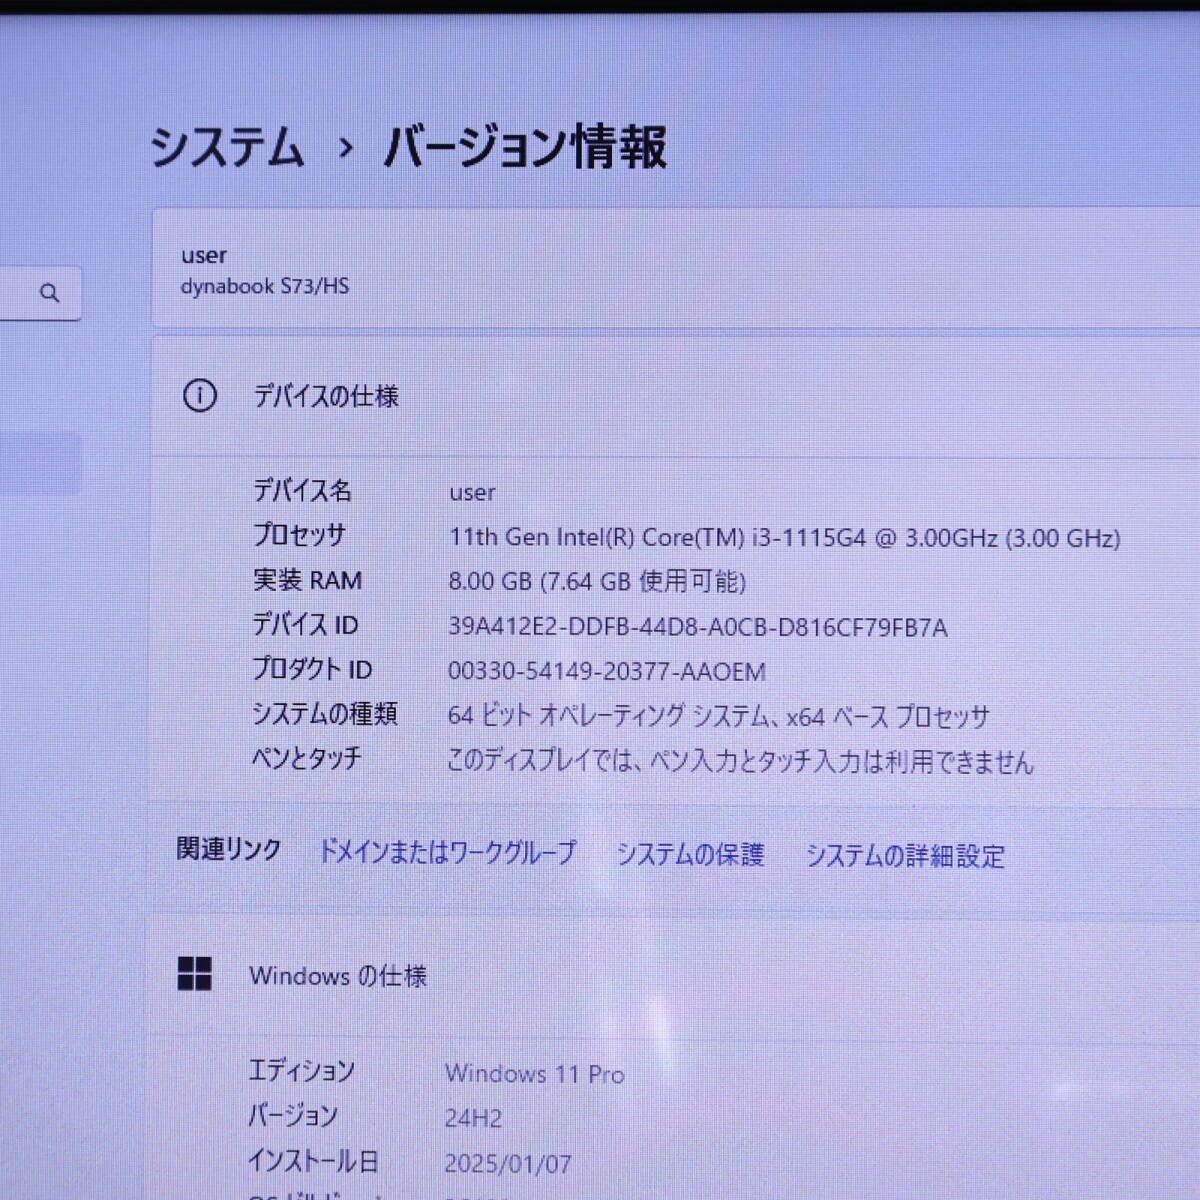Open システム breadcrumb link
1200x1200 pixels.
coord(227,147)
